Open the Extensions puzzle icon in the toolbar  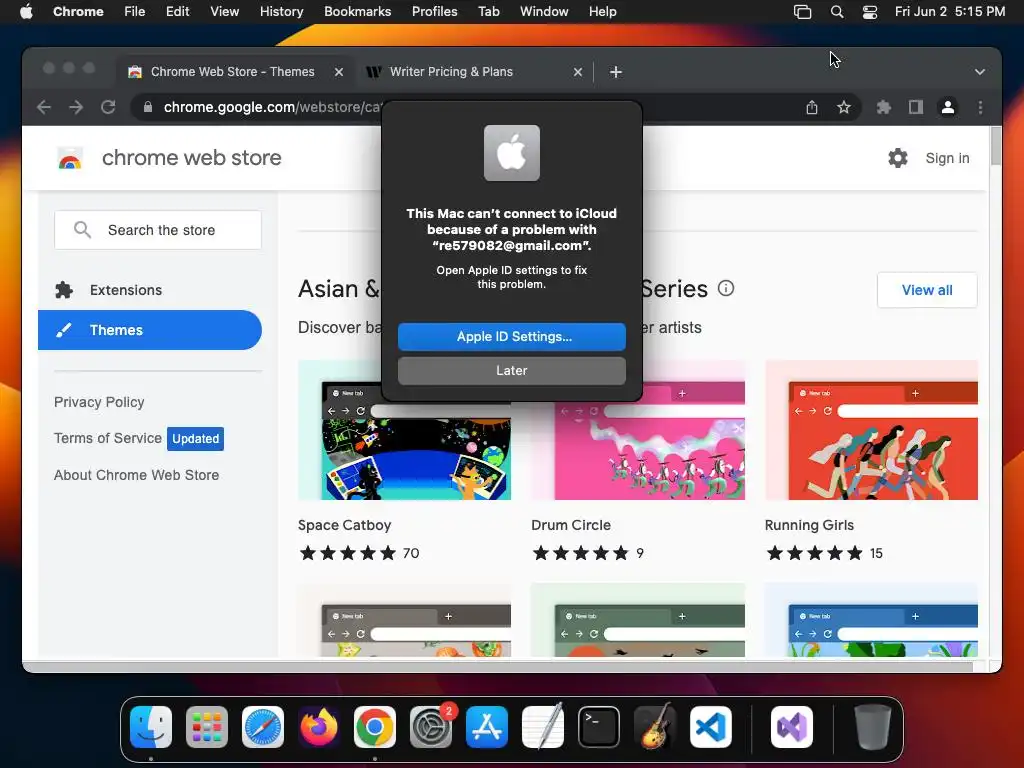pyautogui.click(x=884, y=107)
